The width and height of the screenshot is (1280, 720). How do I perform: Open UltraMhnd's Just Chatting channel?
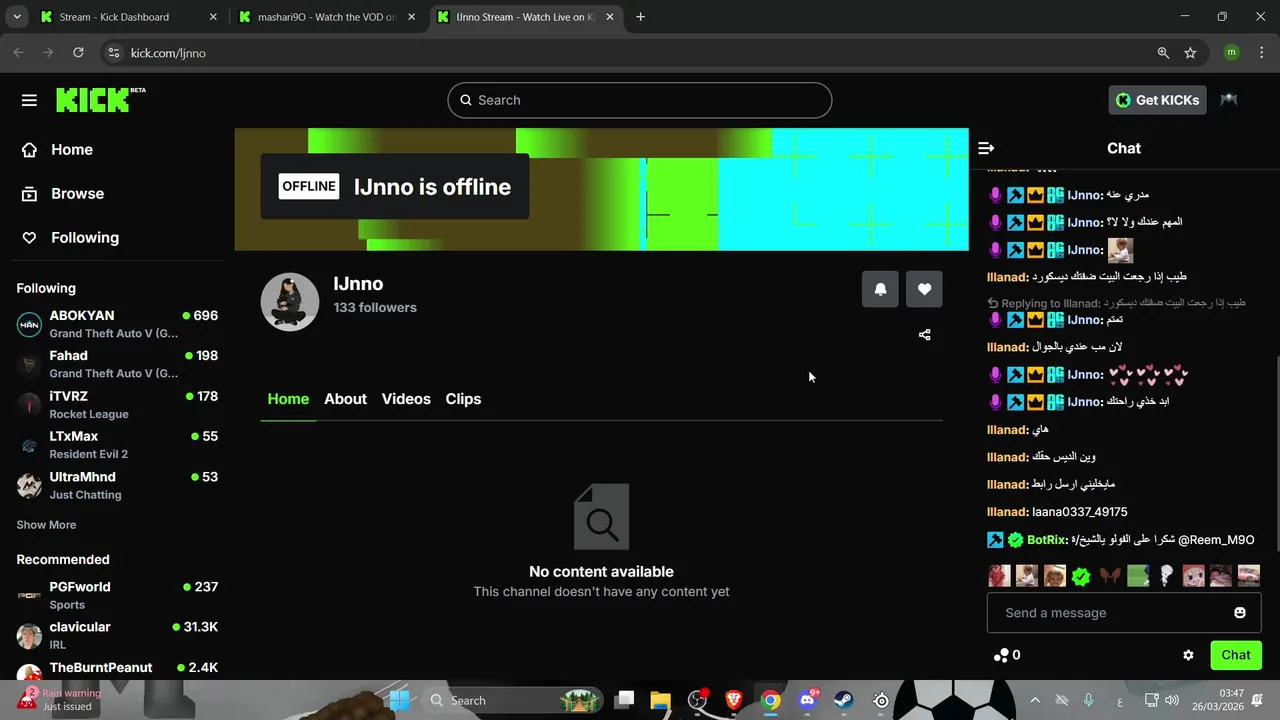117,486
